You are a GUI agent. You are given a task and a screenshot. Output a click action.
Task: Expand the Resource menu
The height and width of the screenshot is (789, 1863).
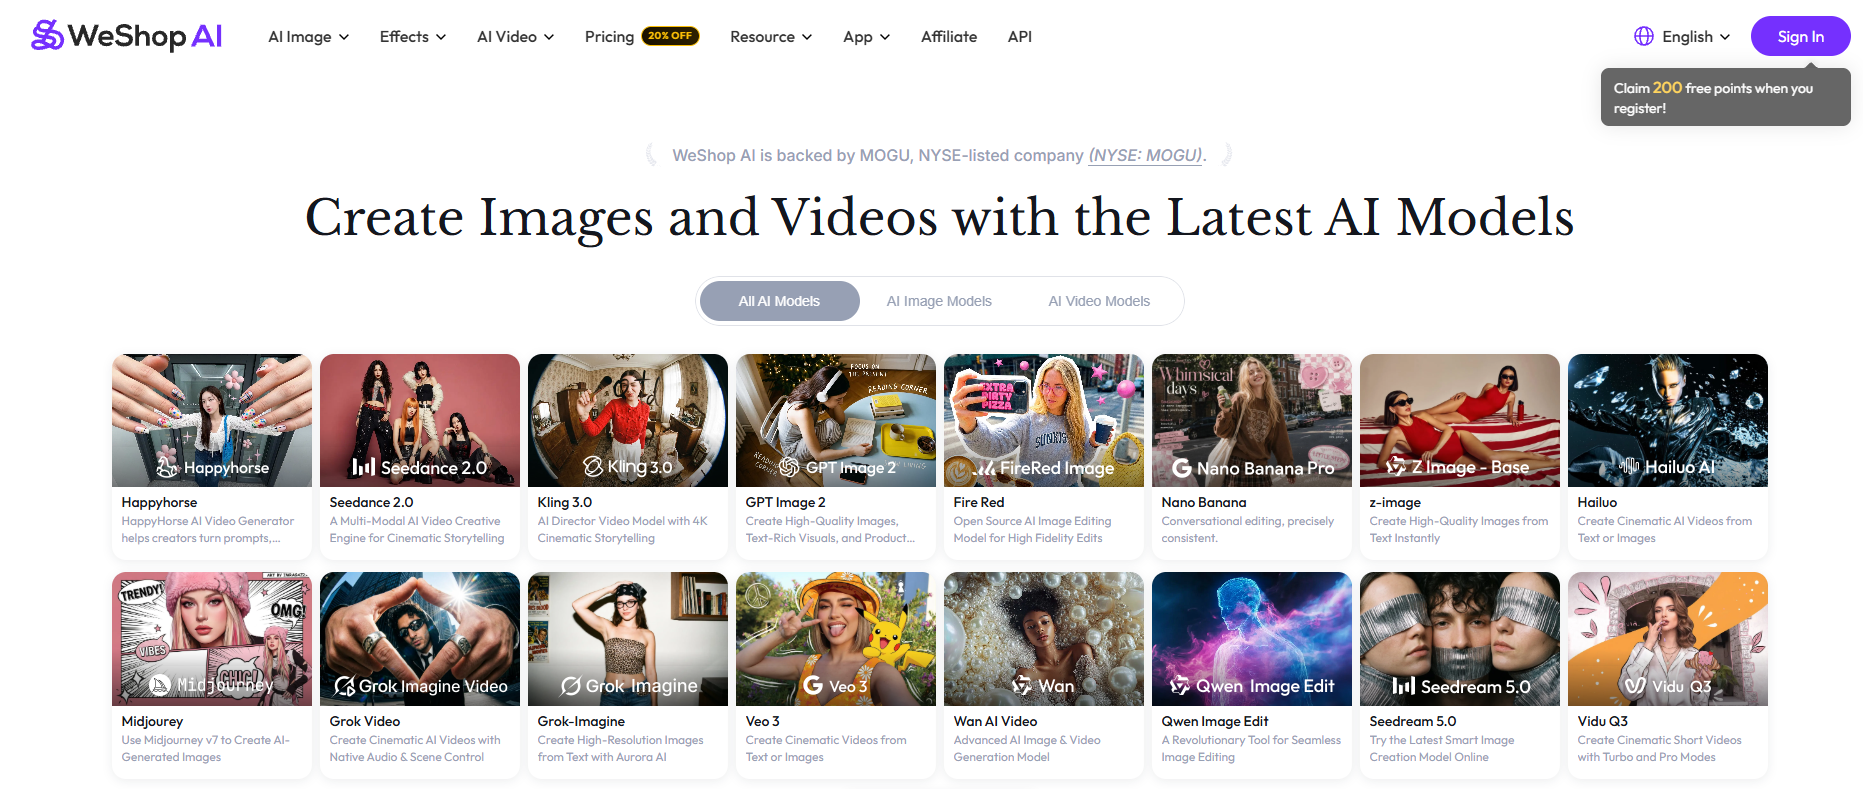(x=771, y=37)
